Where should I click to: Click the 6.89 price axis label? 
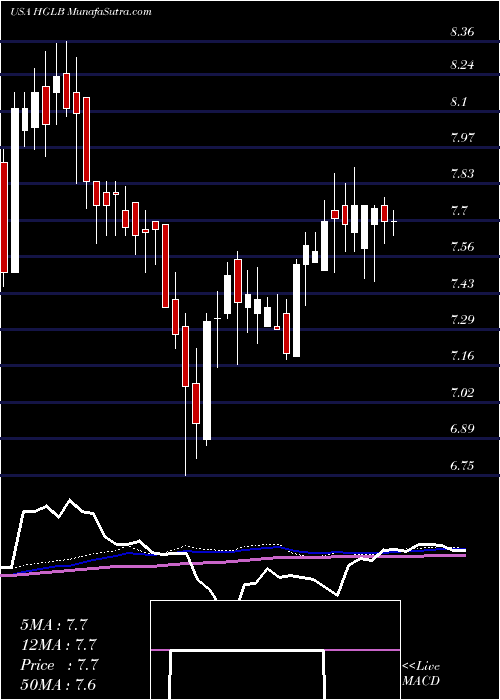[x=462, y=429]
